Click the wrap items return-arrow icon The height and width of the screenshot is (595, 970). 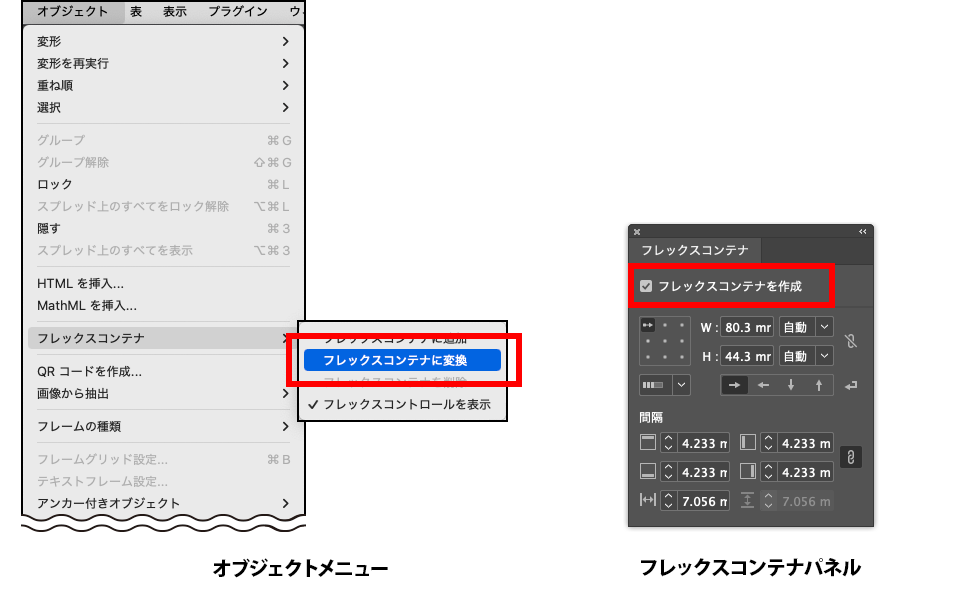click(851, 384)
